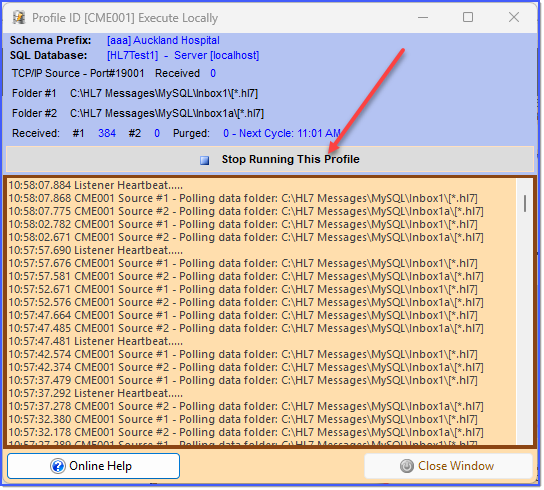Open Online Help
This screenshot has width=544, height=490.
93,466
